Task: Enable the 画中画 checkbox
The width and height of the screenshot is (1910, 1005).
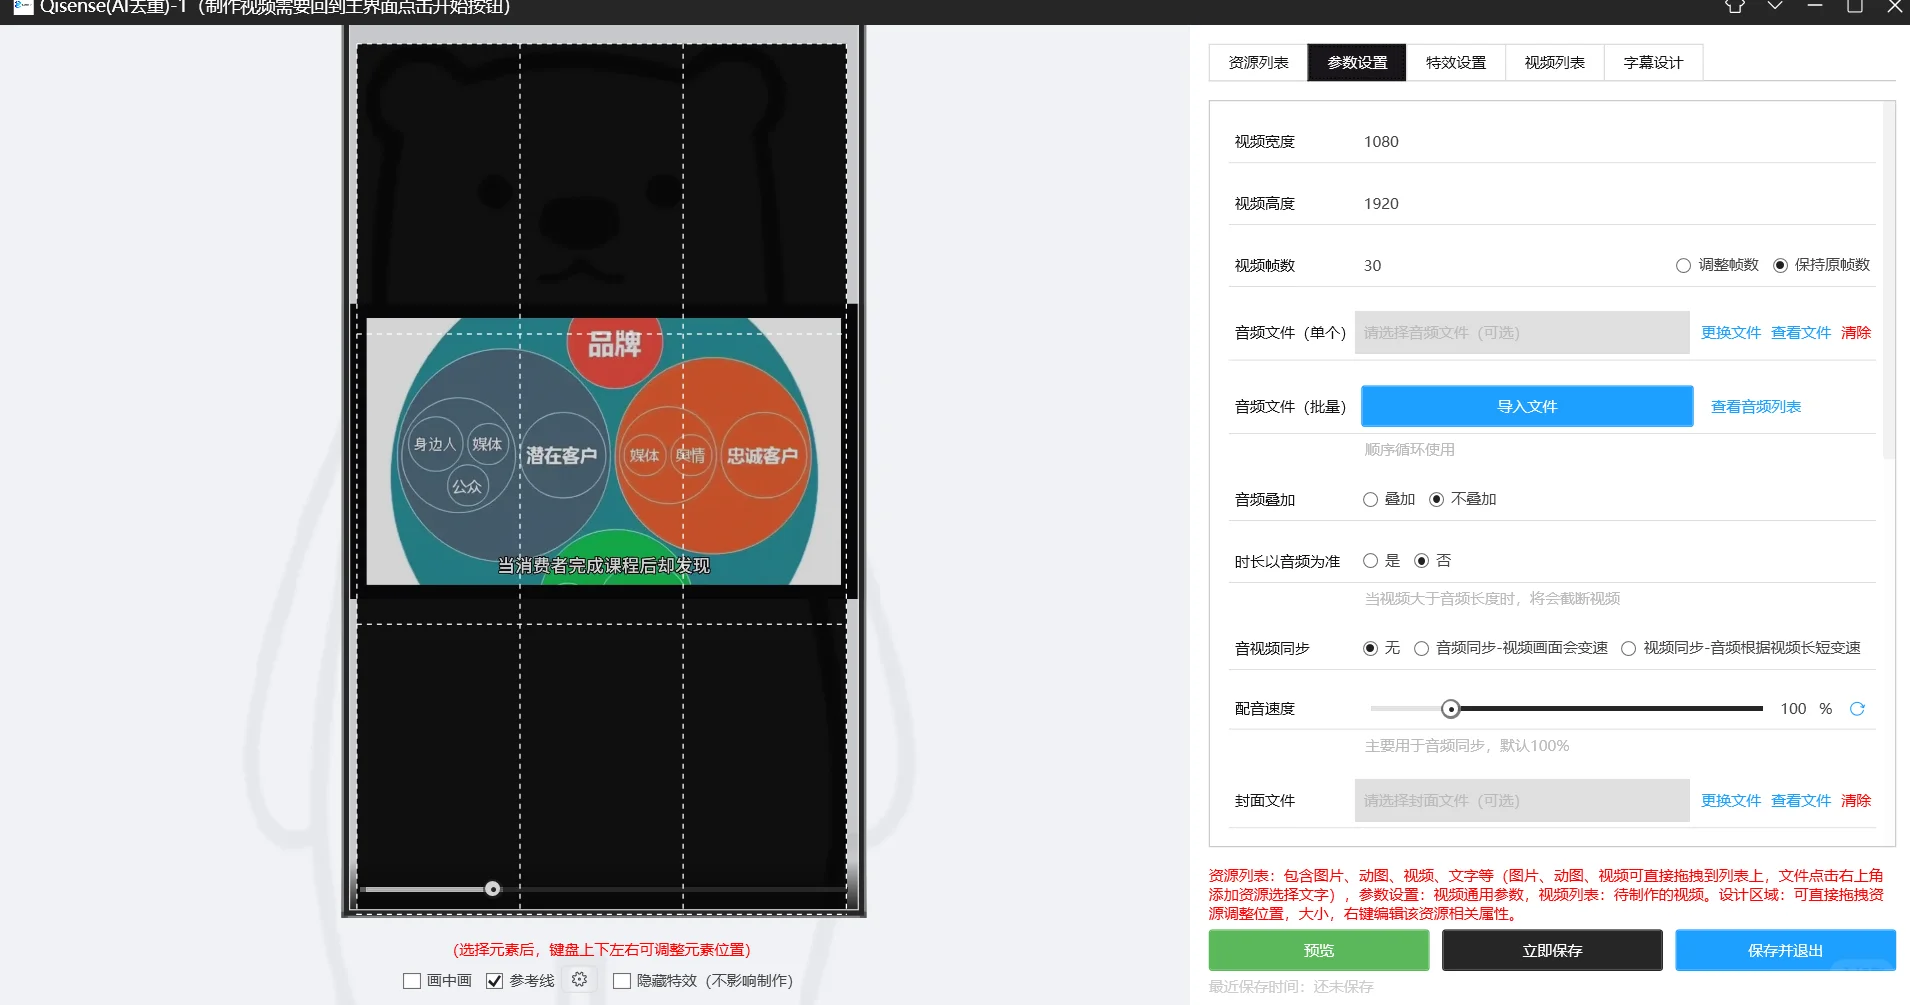Action: [x=411, y=980]
